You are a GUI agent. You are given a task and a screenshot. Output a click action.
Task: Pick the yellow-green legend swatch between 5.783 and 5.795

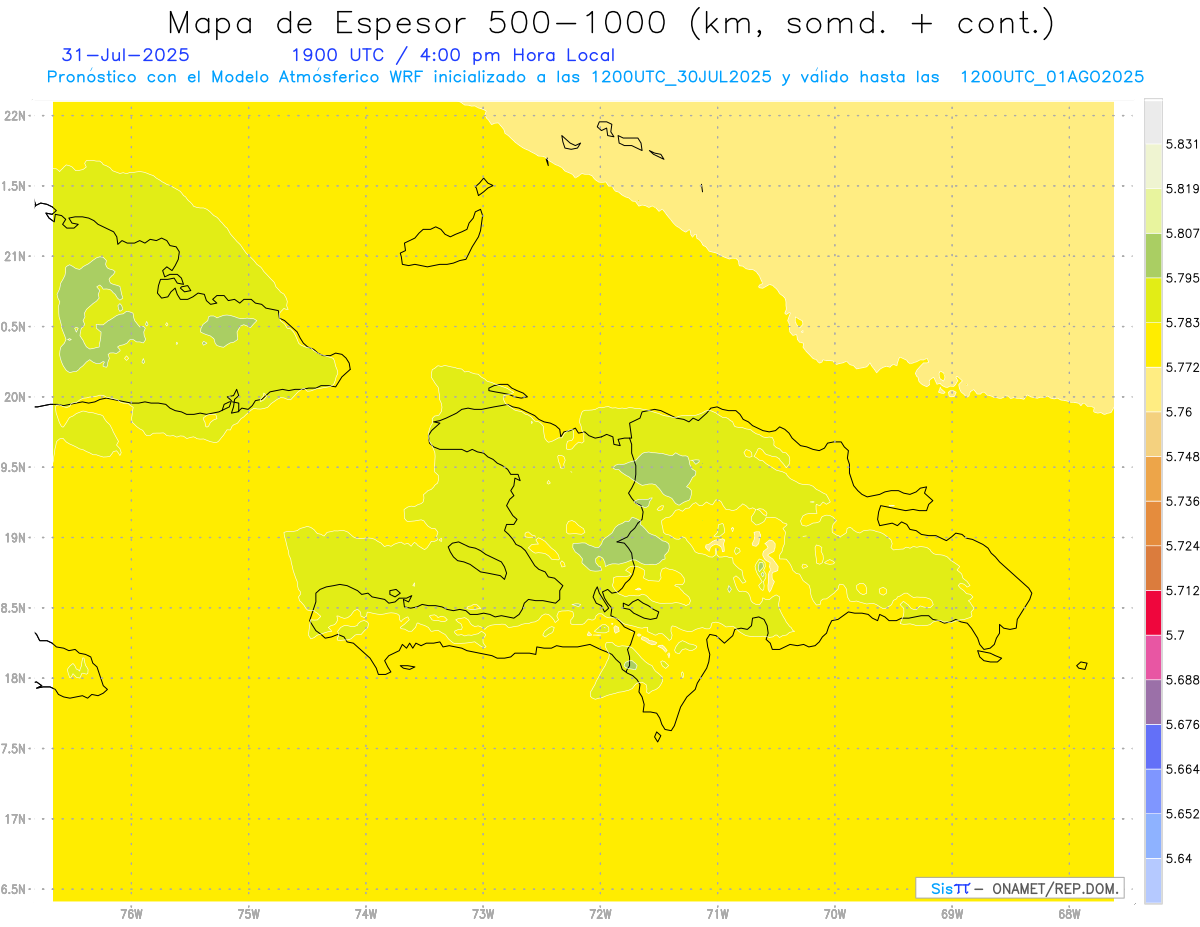pyautogui.click(x=1153, y=300)
